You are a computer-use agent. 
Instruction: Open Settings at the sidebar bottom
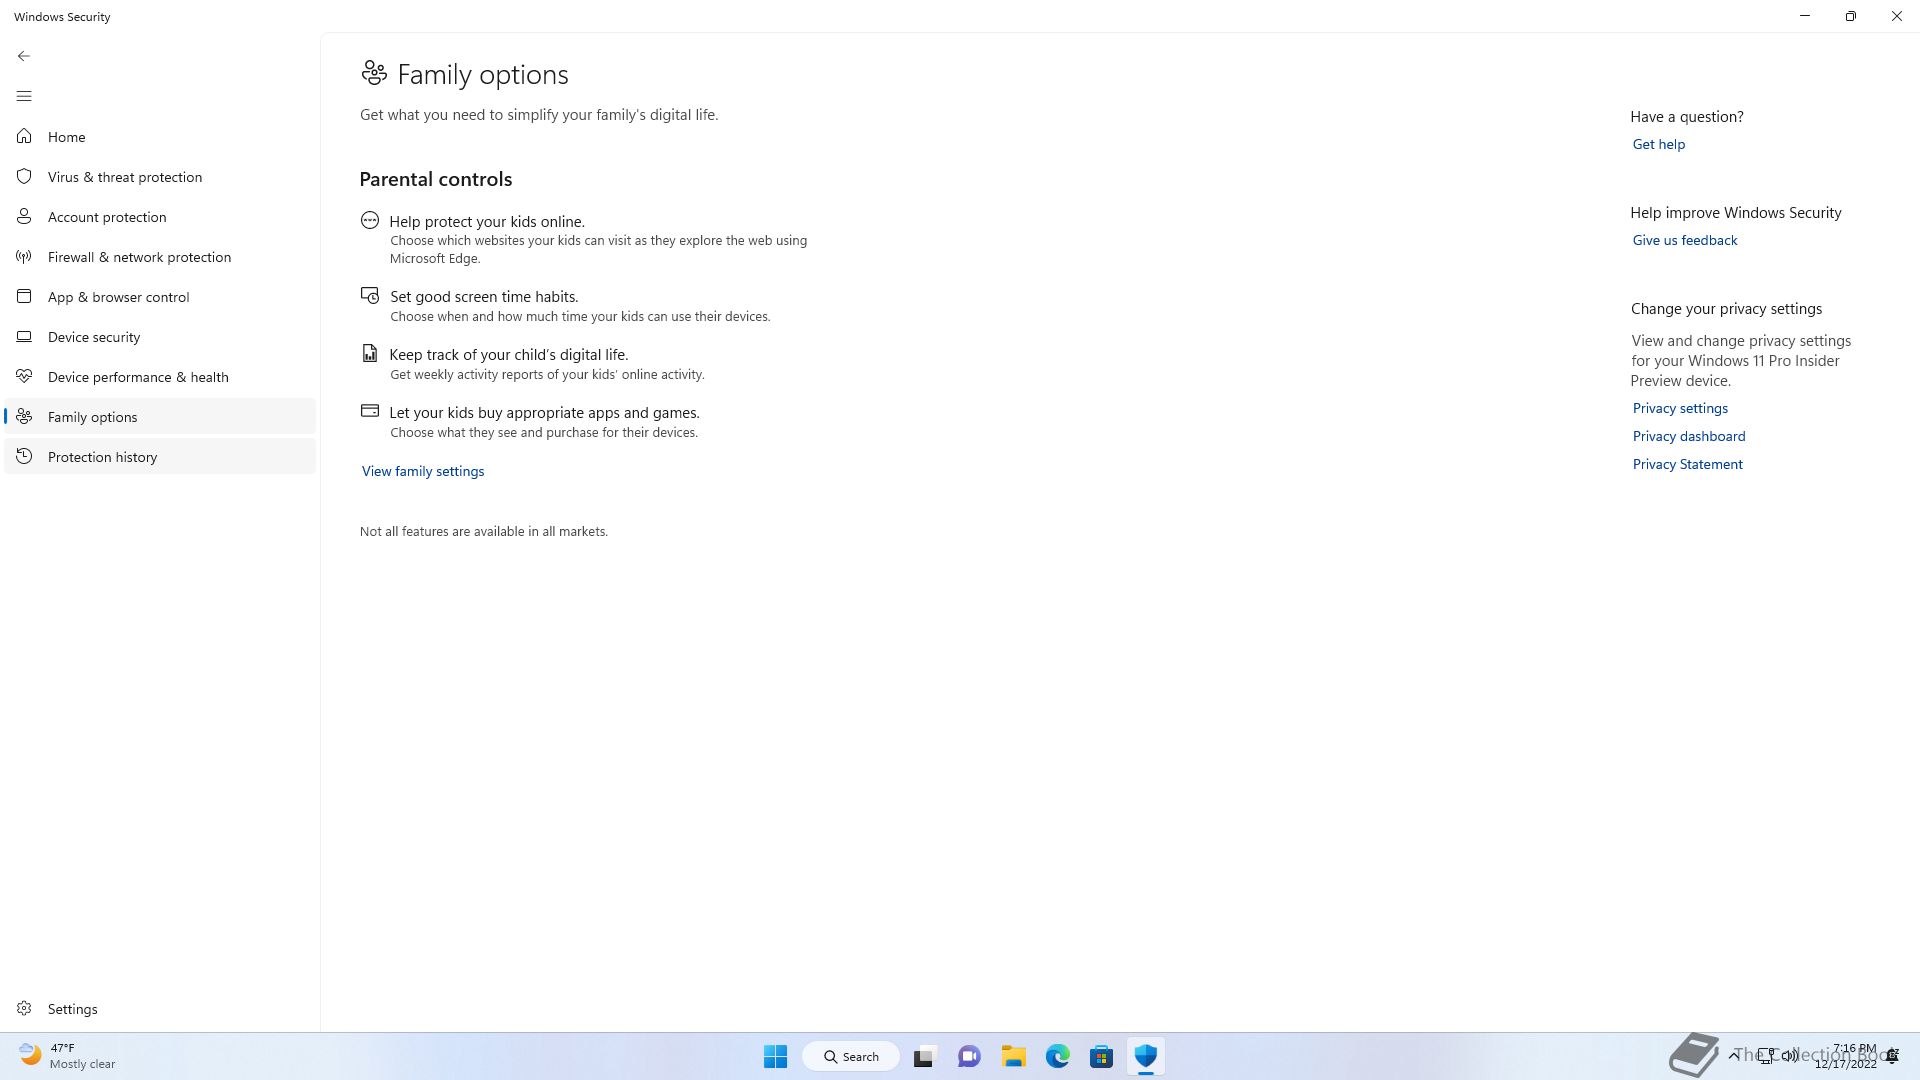point(160,1009)
